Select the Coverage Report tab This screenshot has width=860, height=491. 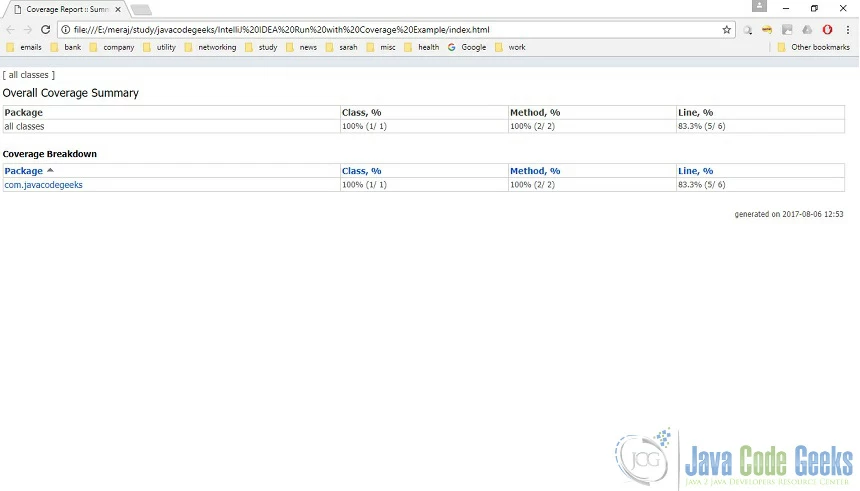tap(66, 9)
